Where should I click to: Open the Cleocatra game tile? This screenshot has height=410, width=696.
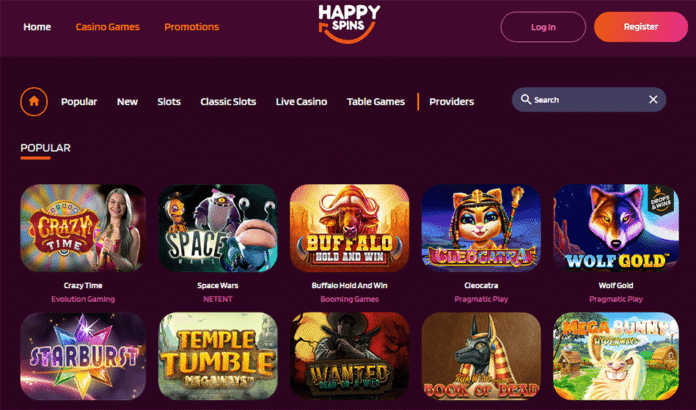pyautogui.click(x=481, y=228)
